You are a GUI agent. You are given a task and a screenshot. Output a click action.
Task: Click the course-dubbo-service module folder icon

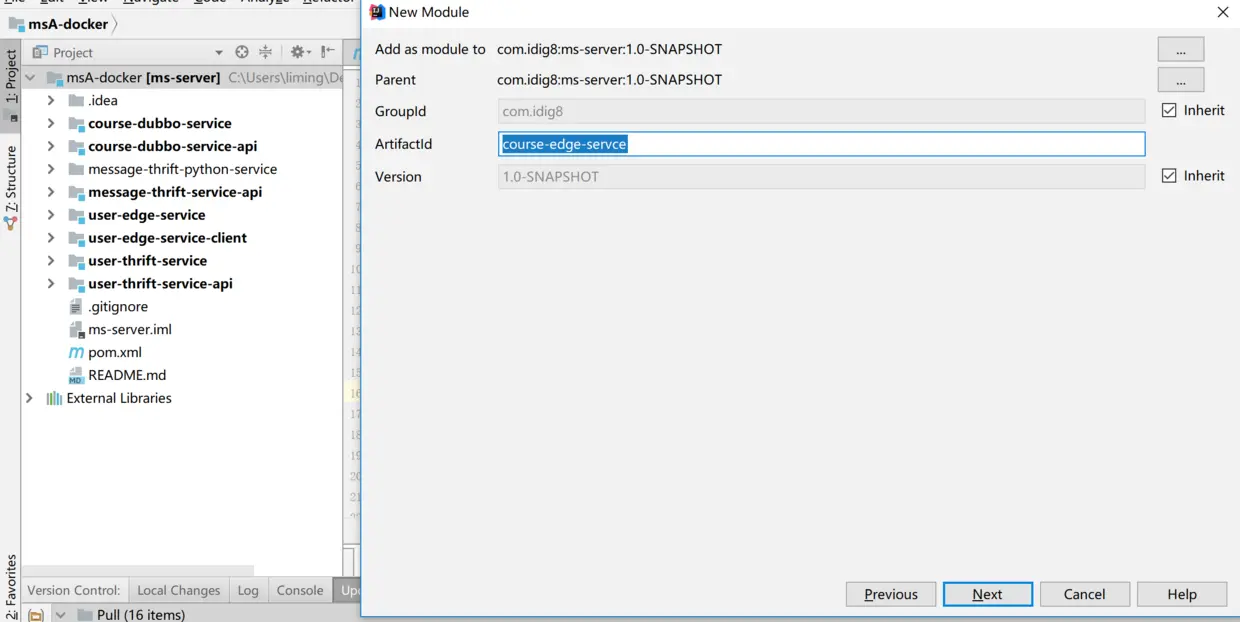[x=76, y=123]
